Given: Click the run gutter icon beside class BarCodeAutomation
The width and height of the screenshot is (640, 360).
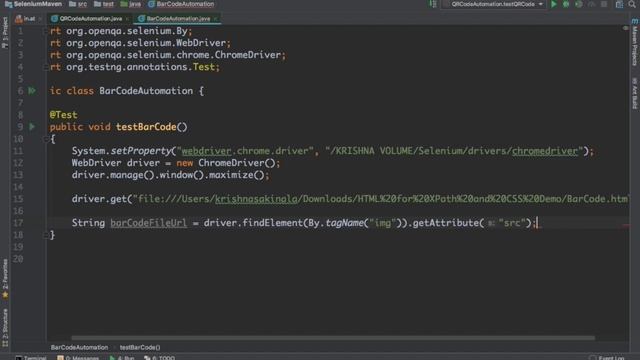Looking at the screenshot, I should pyautogui.click(x=32, y=91).
